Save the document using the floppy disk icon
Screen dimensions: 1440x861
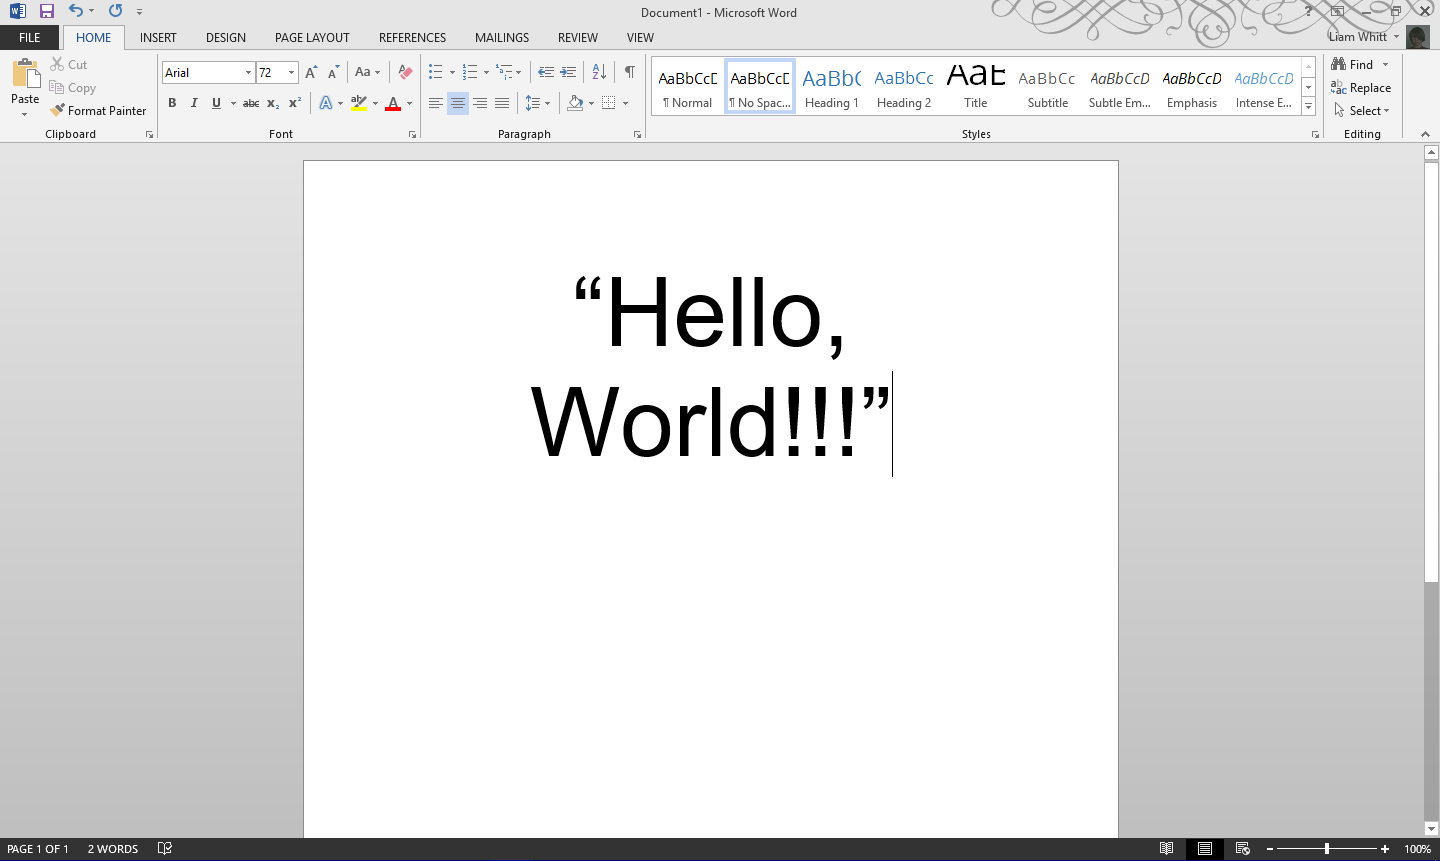pyautogui.click(x=46, y=11)
